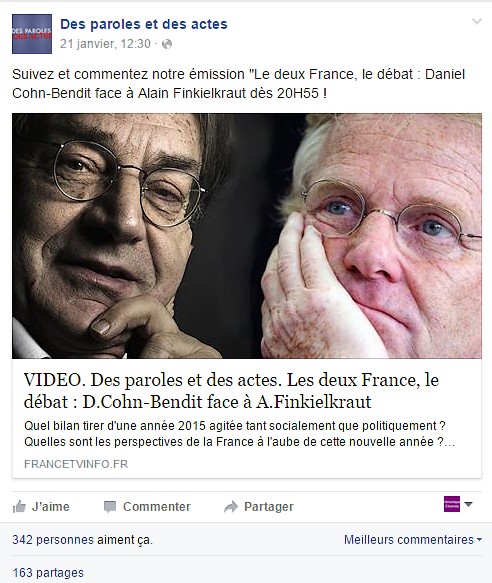Open the VIDEO. Des paroles et des actes headline
The height and width of the screenshot is (583, 492).
[231, 391]
